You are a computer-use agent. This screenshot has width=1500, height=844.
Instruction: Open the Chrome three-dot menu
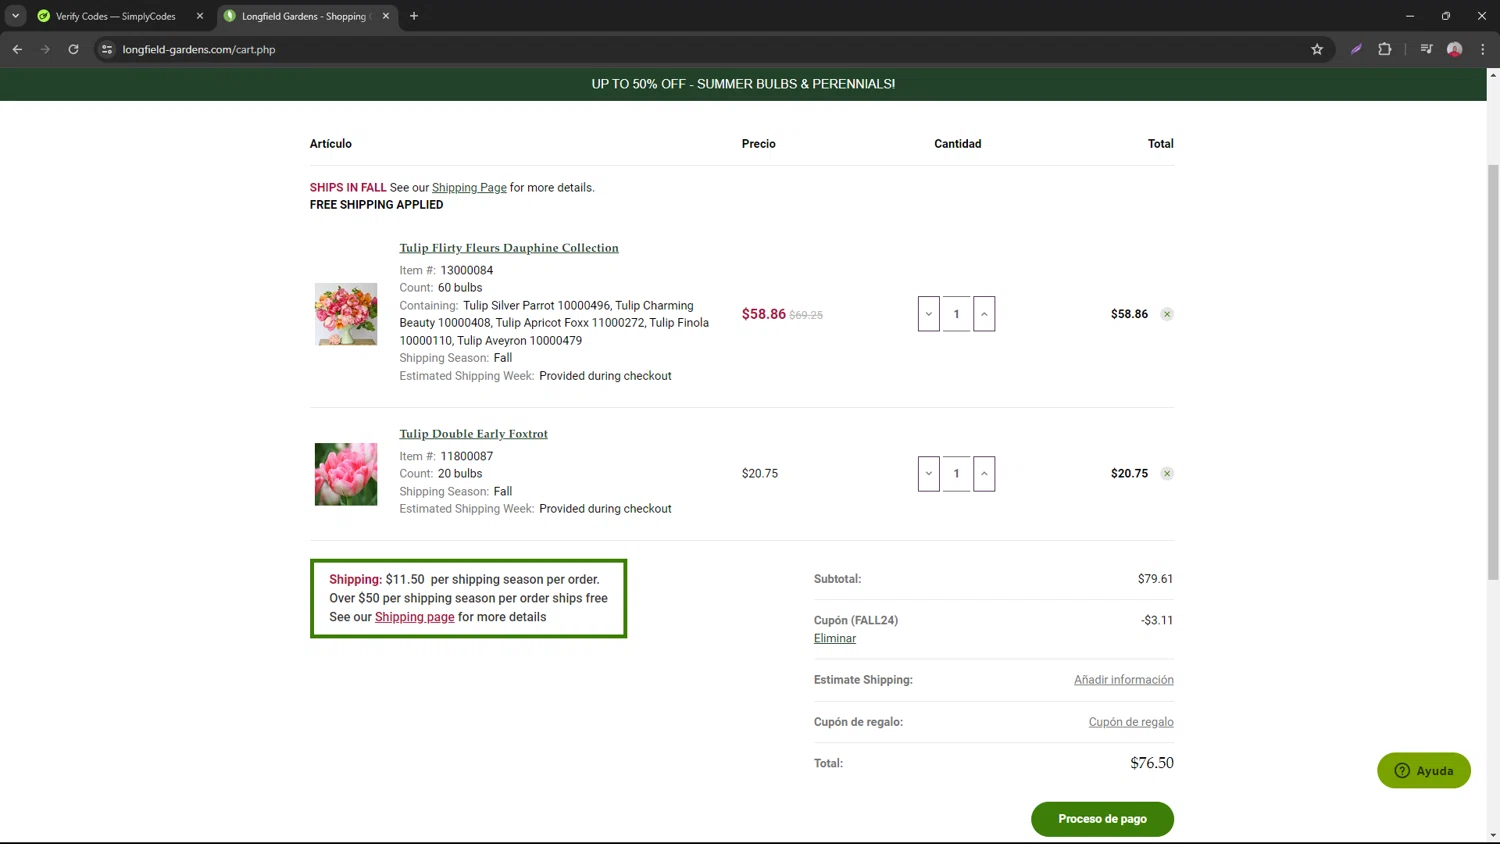coord(1483,49)
